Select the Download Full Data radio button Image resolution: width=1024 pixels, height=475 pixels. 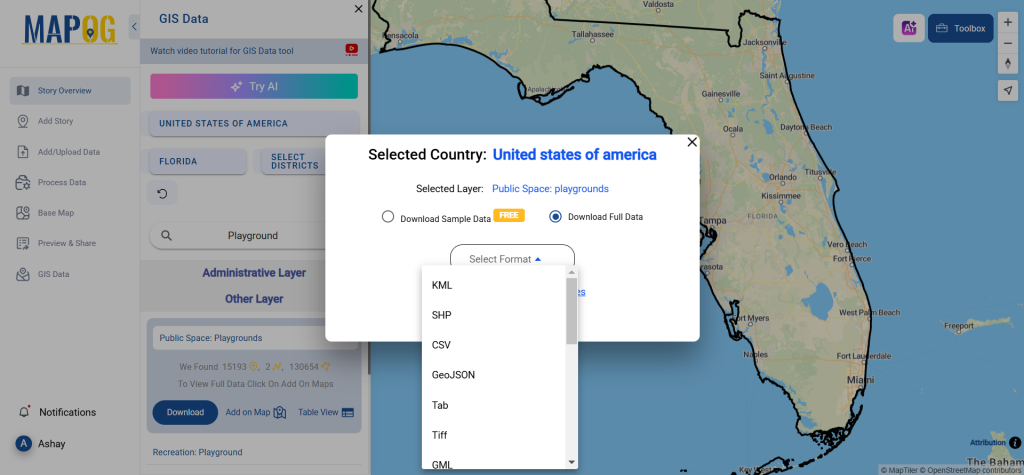(x=556, y=216)
